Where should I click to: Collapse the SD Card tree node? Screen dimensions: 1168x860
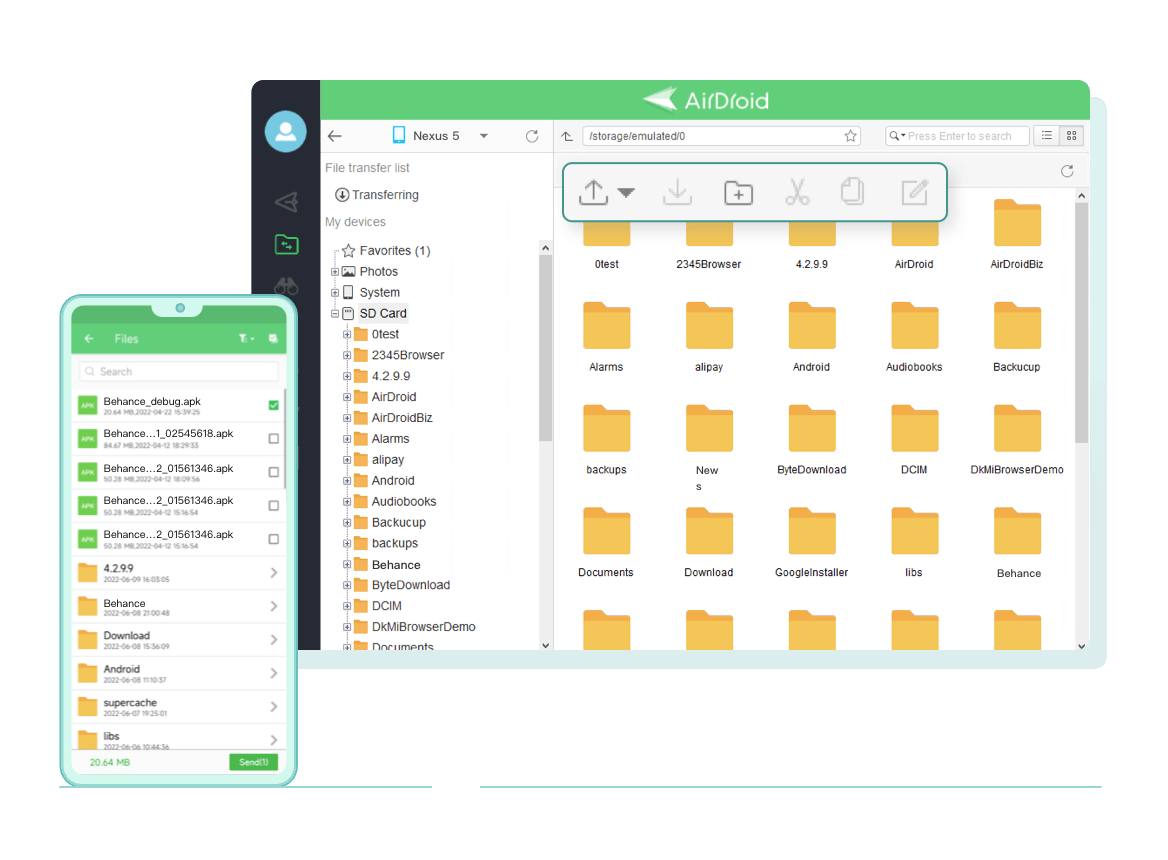click(335, 313)
